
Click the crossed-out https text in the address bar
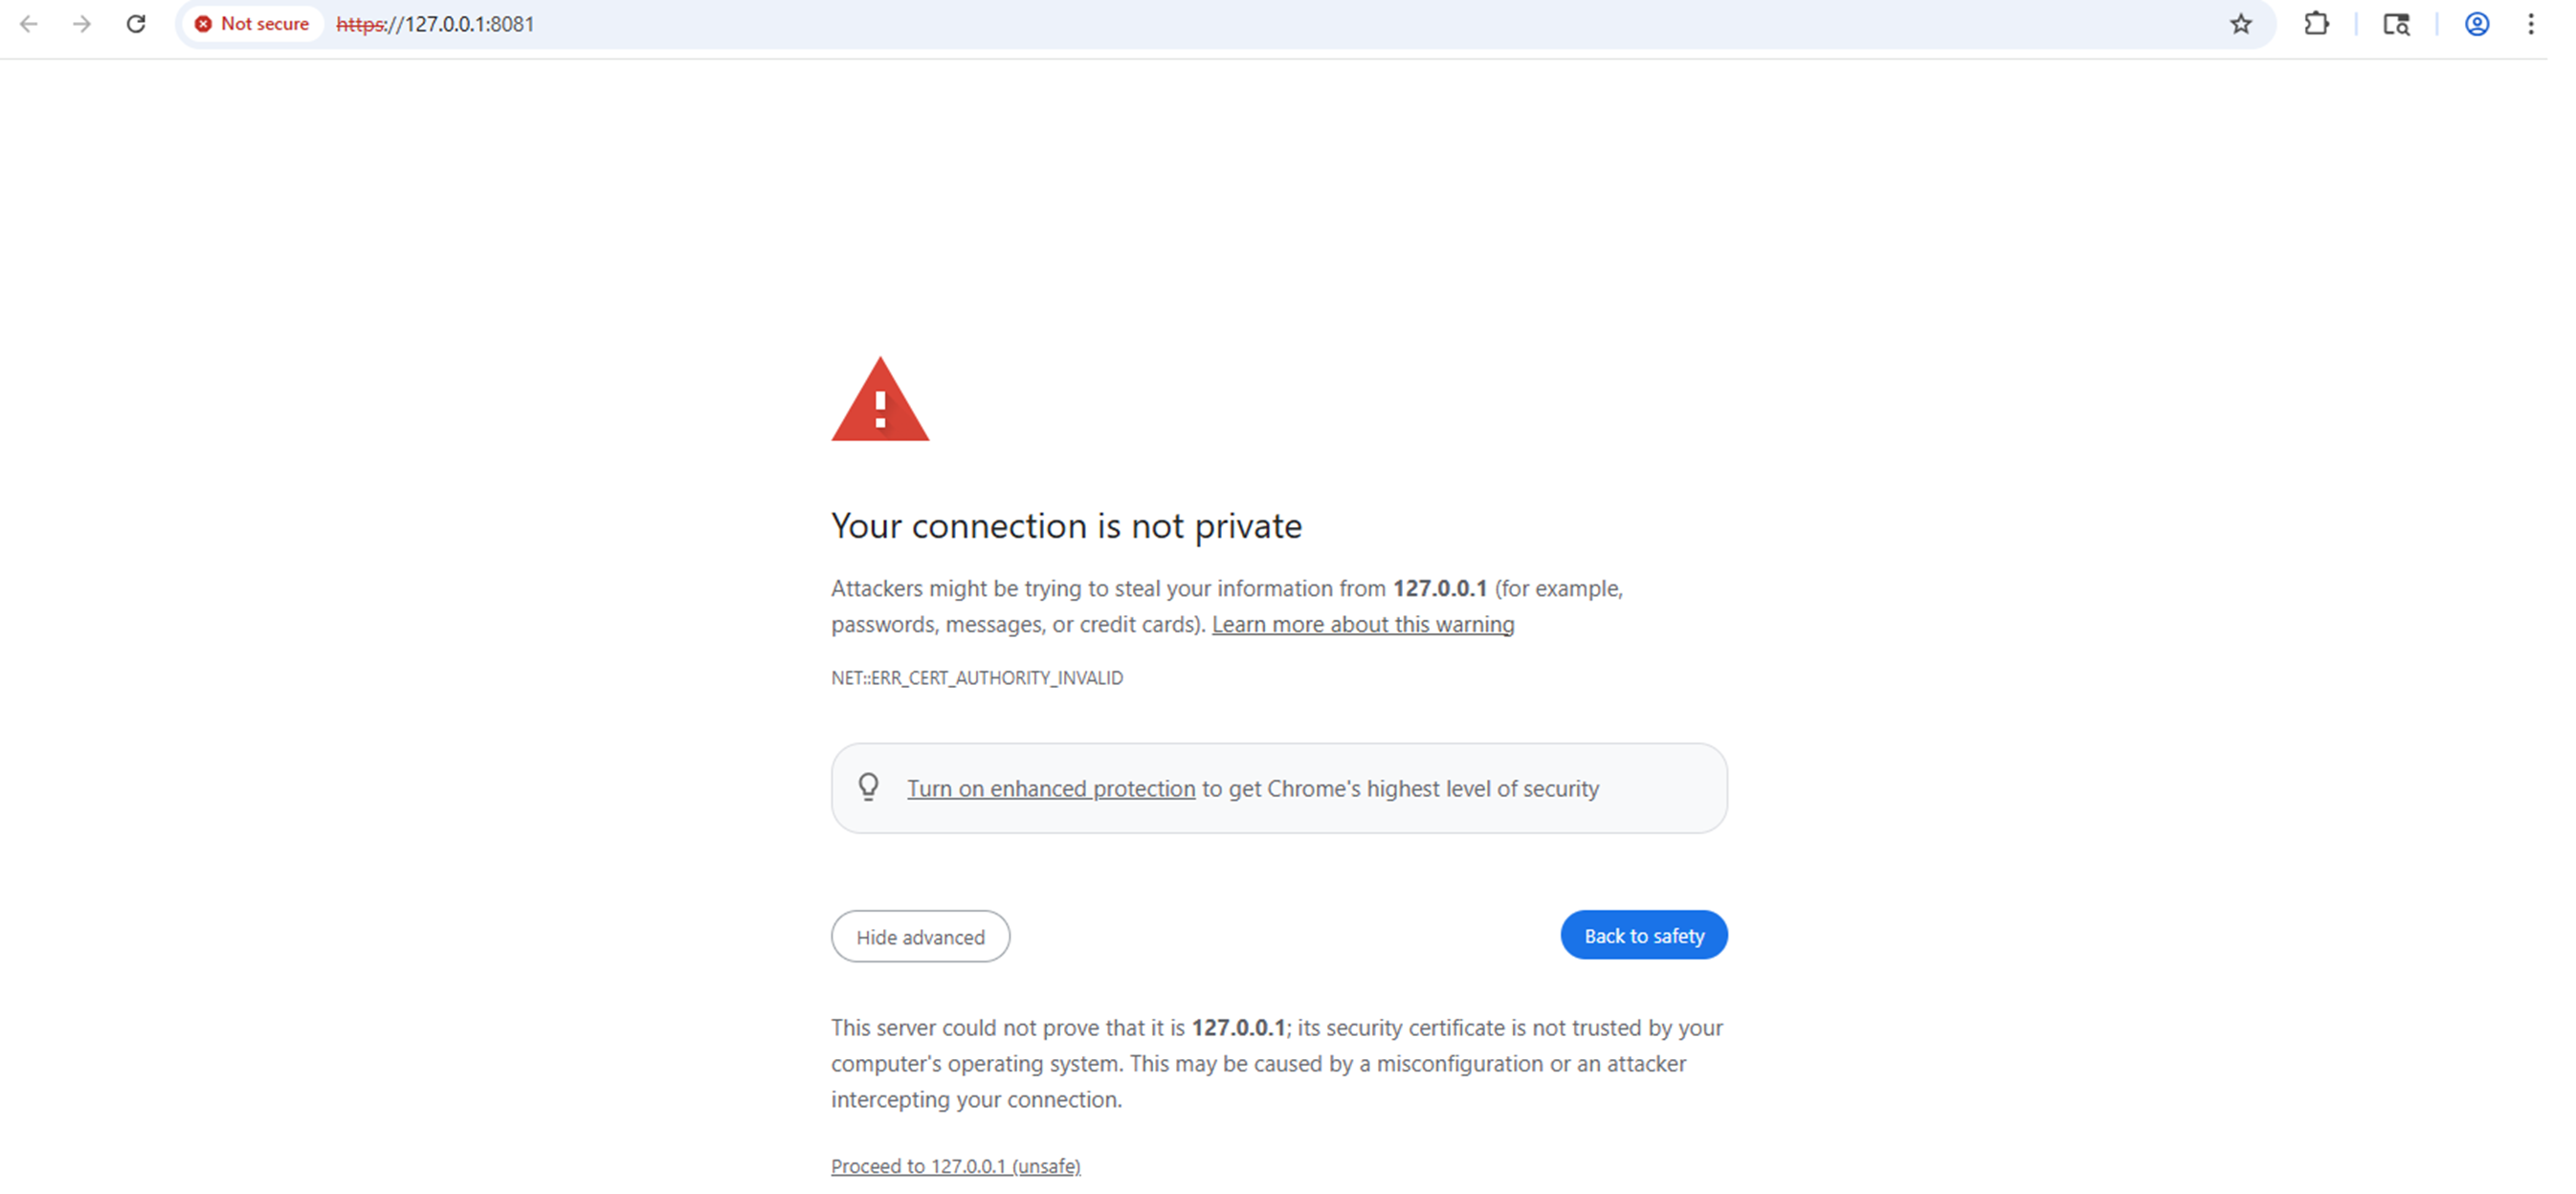point(360,24)
